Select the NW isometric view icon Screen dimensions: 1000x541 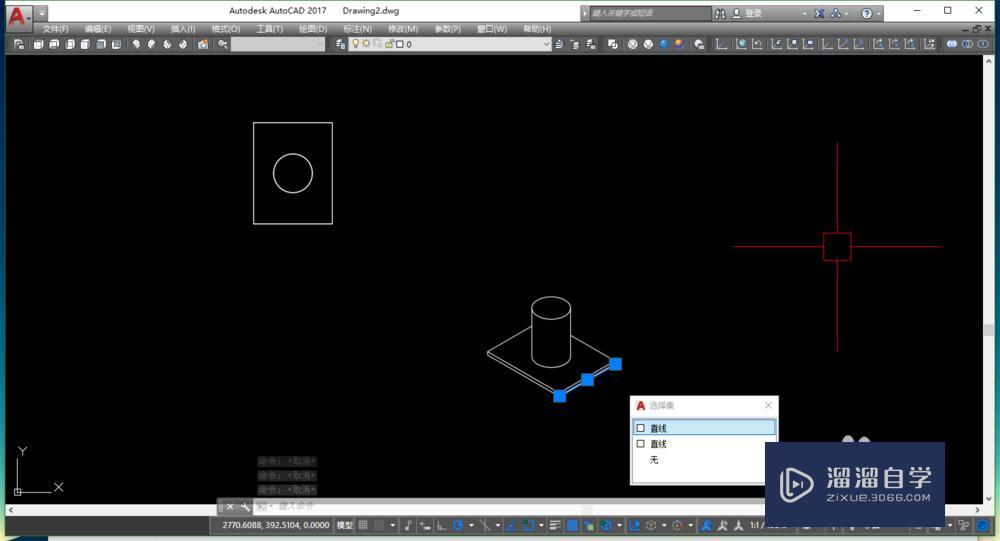click(183, 44)
